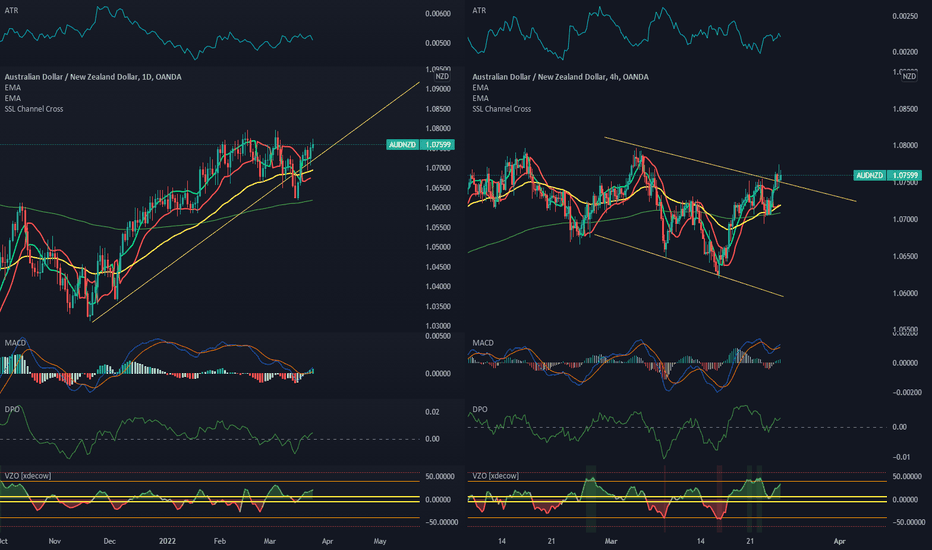The width and height of the screenshot is (932, 550).
Task: Click the 1.09000 price on the 1D price axis
Action: (x=438, y=89)
